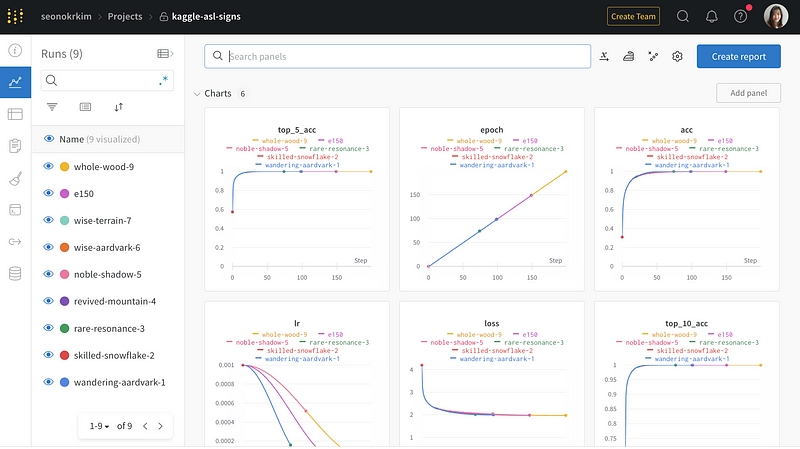Open the x-axis settings icon
The image size is (800, 449).
604,56
